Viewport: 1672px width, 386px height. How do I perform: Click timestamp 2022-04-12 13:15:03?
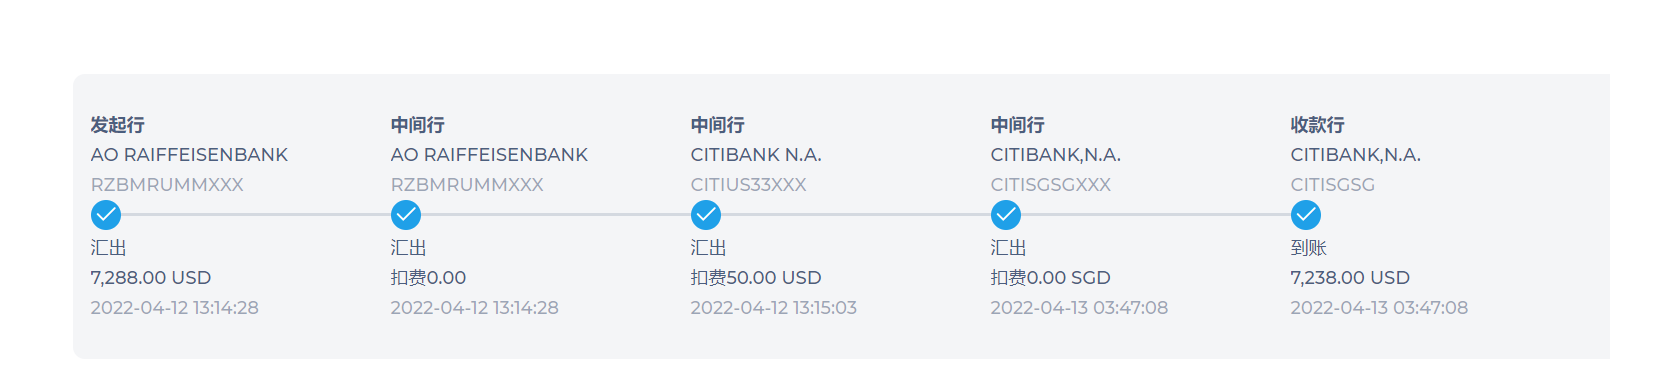pyautogui.click(x=774, y=308)
